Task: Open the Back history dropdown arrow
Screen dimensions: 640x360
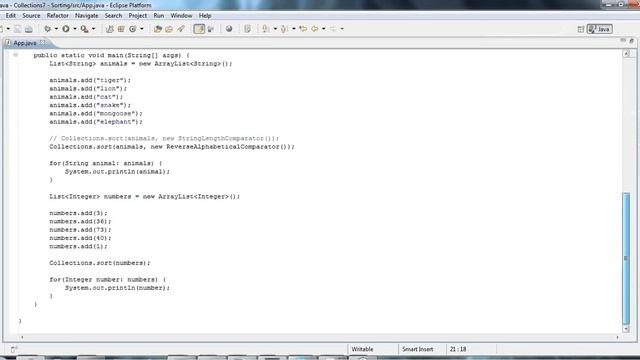Action: [x=324, y=29]
